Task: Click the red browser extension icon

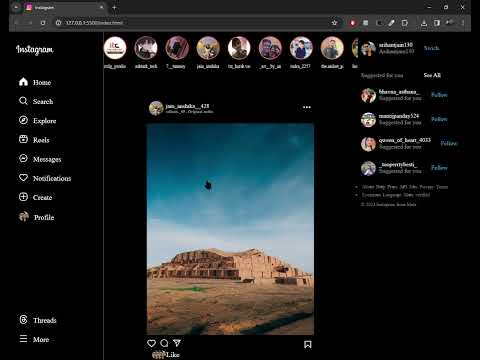Action: pyautogui.click(x=353, y=23)
